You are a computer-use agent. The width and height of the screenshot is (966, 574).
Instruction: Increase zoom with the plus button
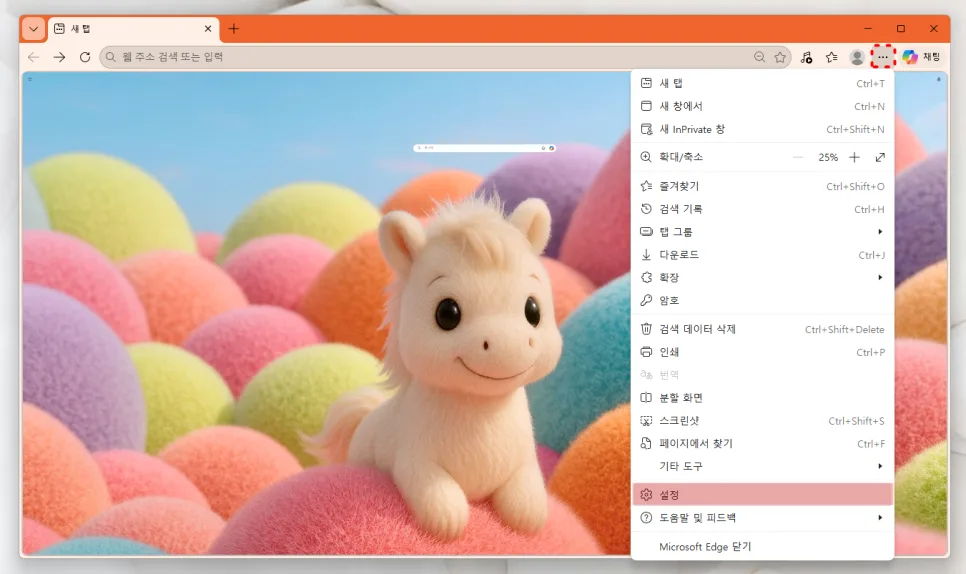(854, 158)
